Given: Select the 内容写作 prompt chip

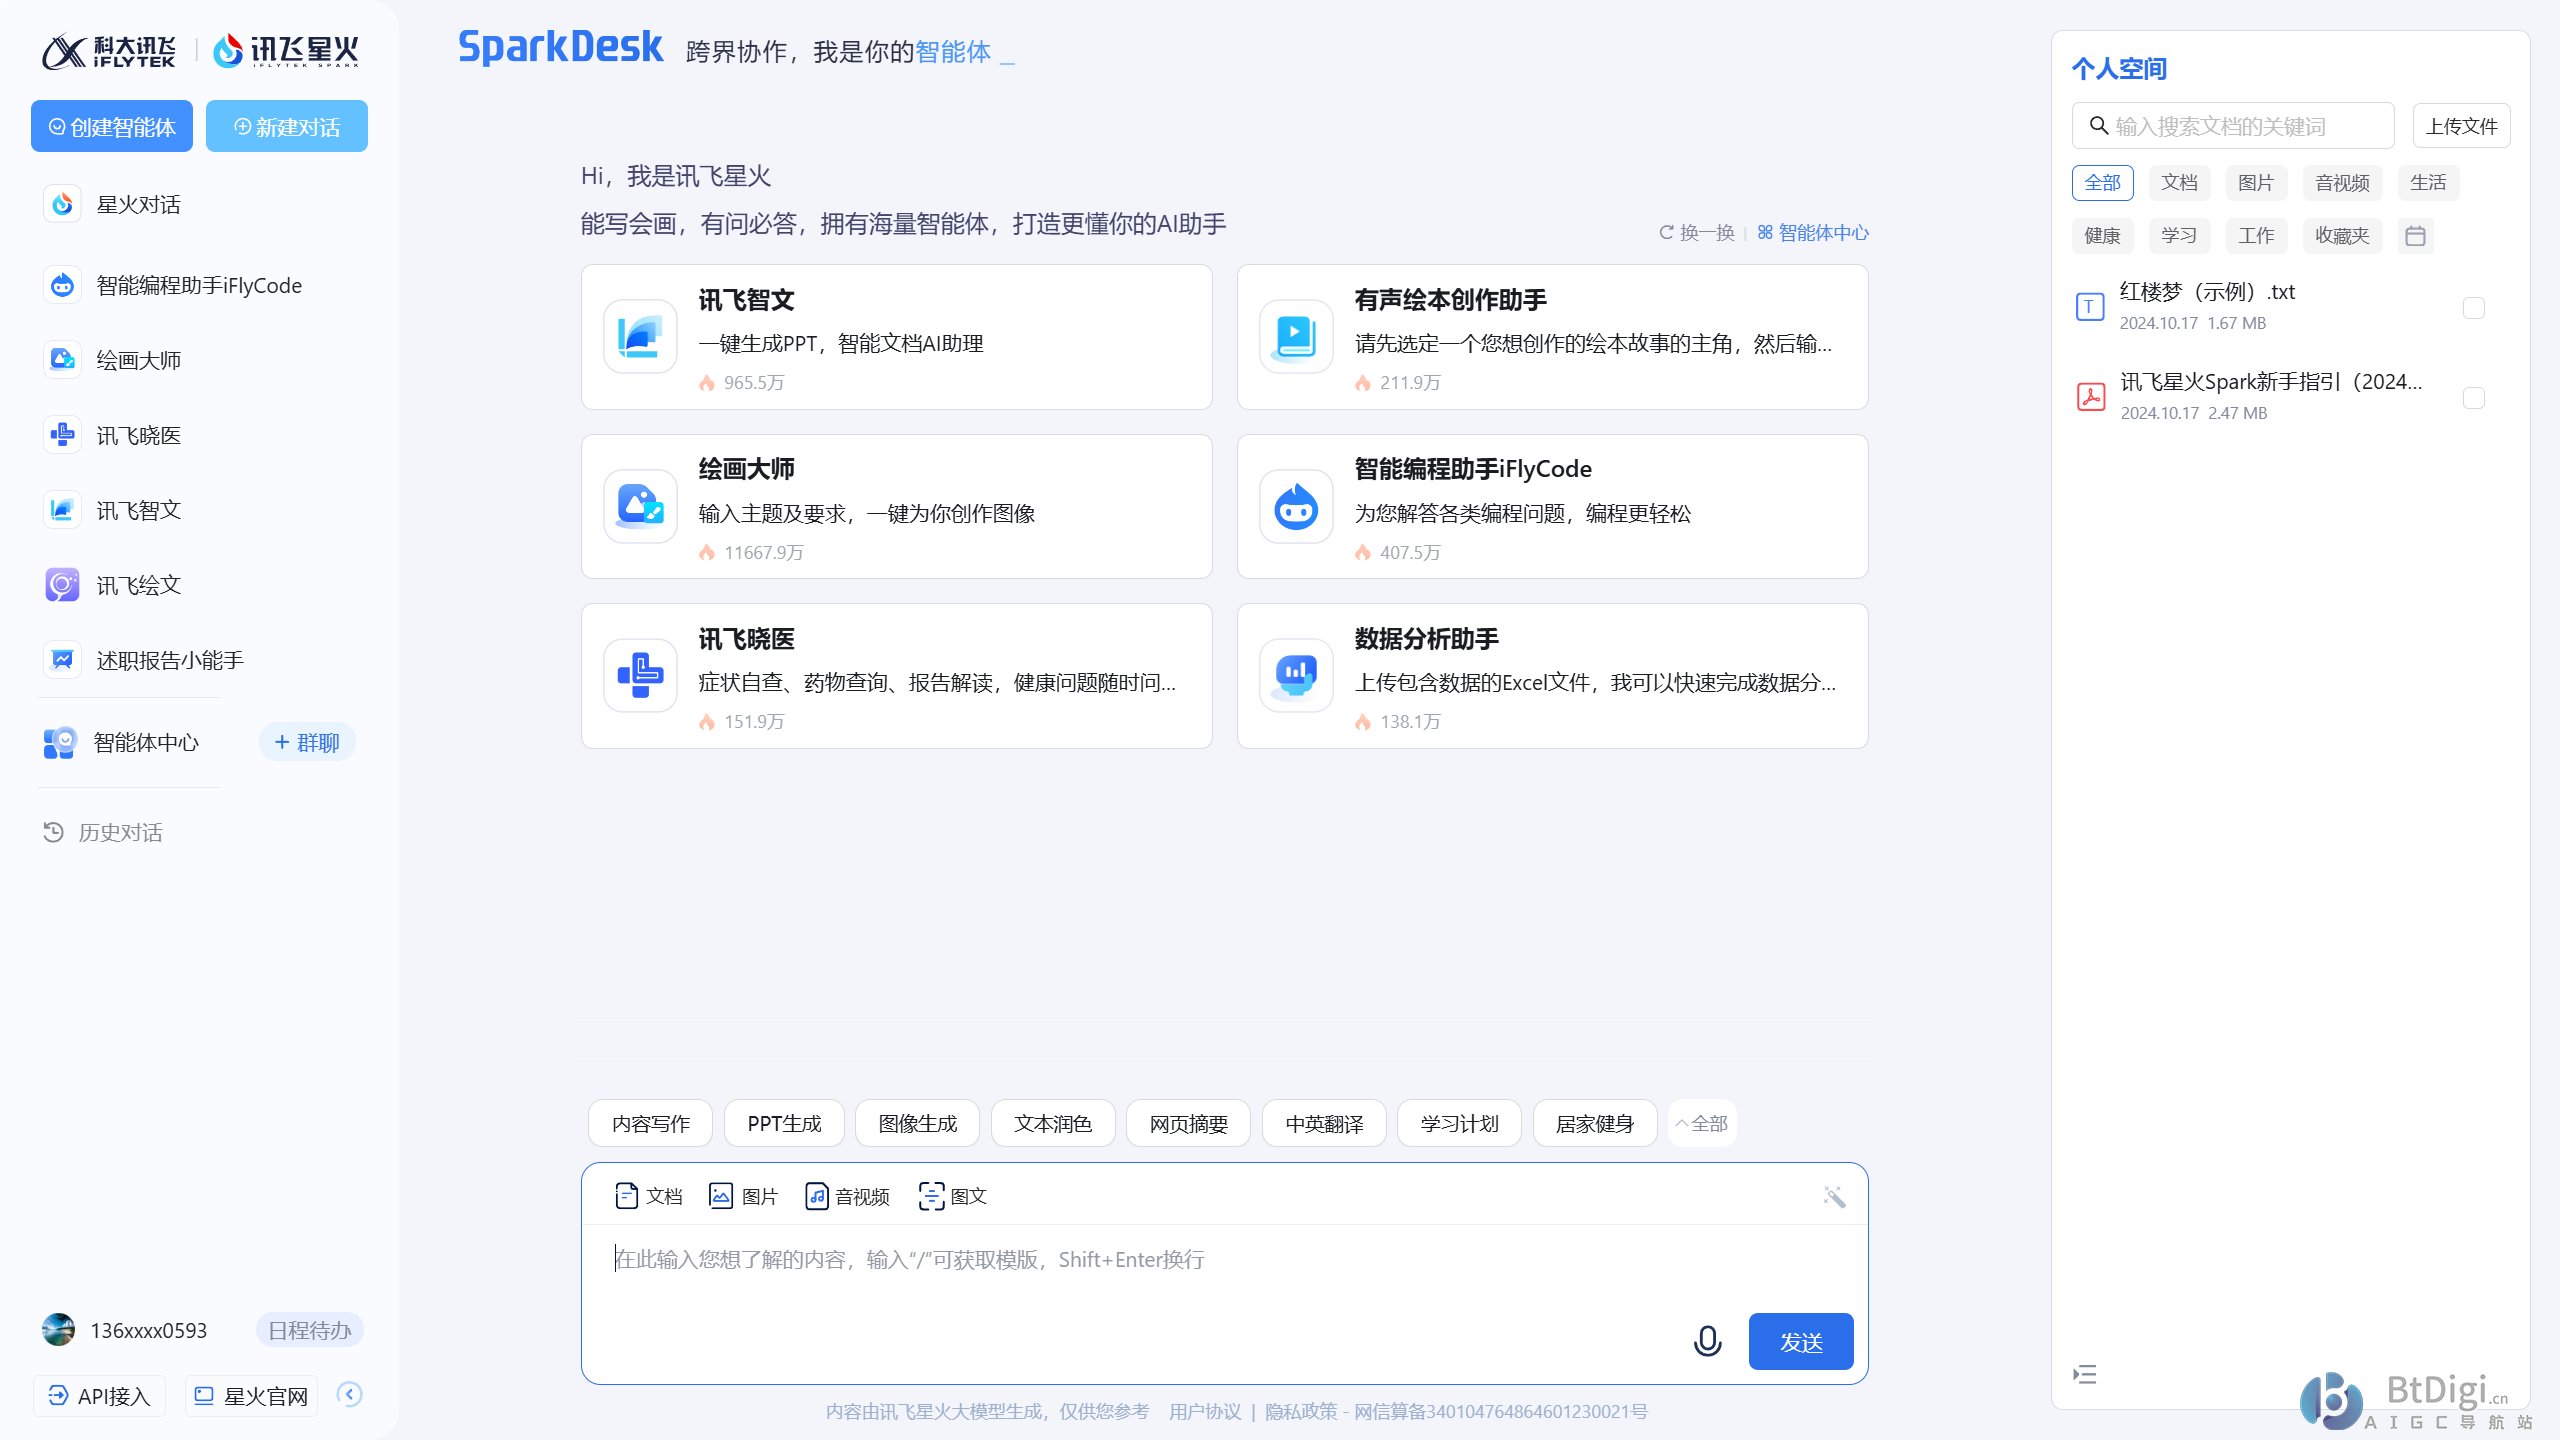Looking at the screenshot, I should coord(651,1123).
